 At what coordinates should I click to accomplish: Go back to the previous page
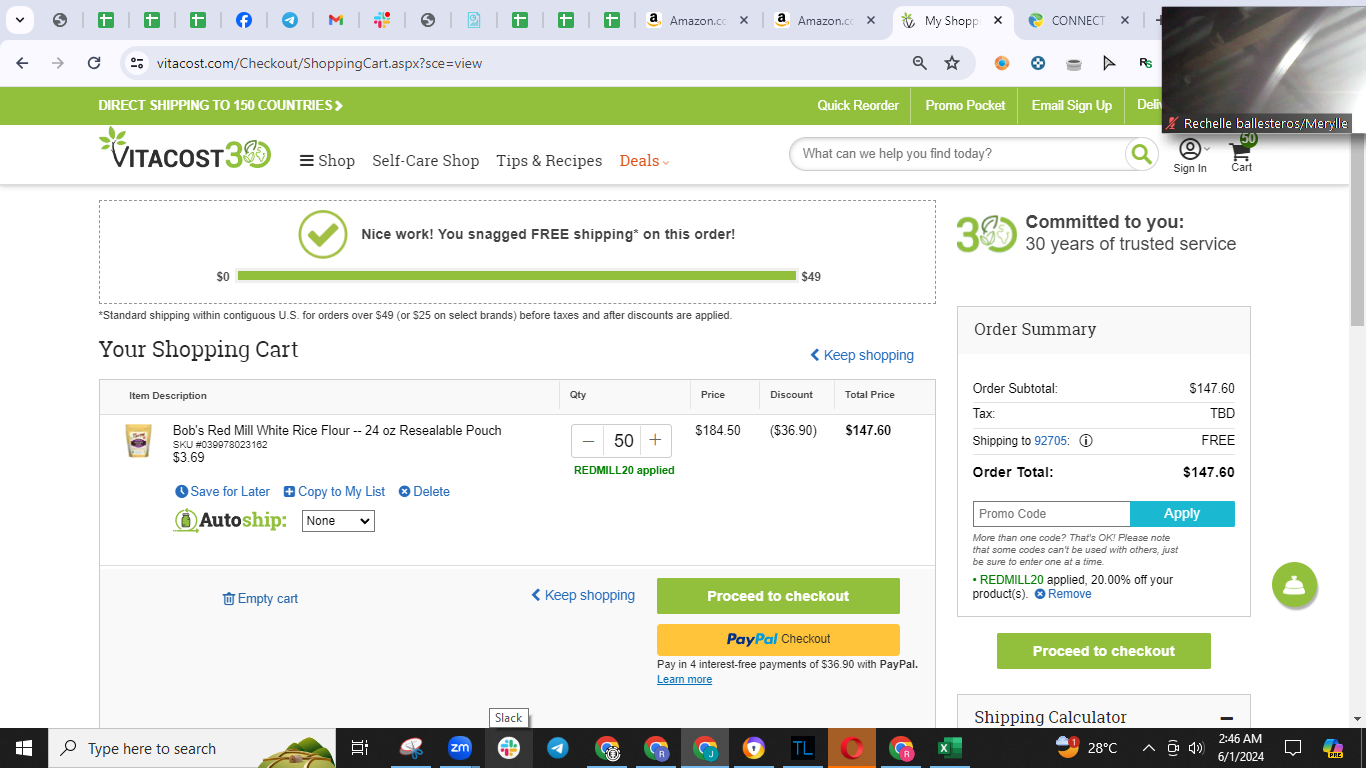pyautogui.click(x=22, y=63)
